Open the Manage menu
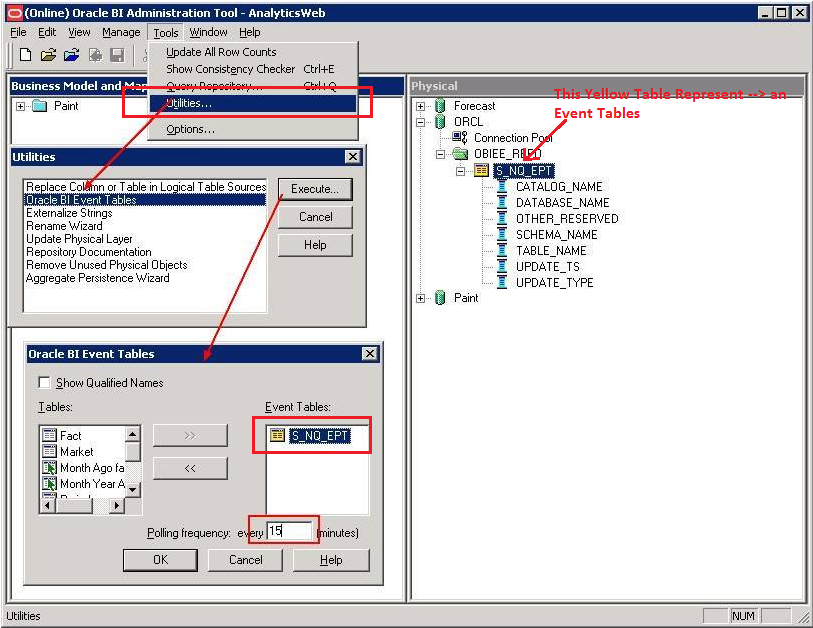Screen dimensions: 813x628 coord(121,32)
